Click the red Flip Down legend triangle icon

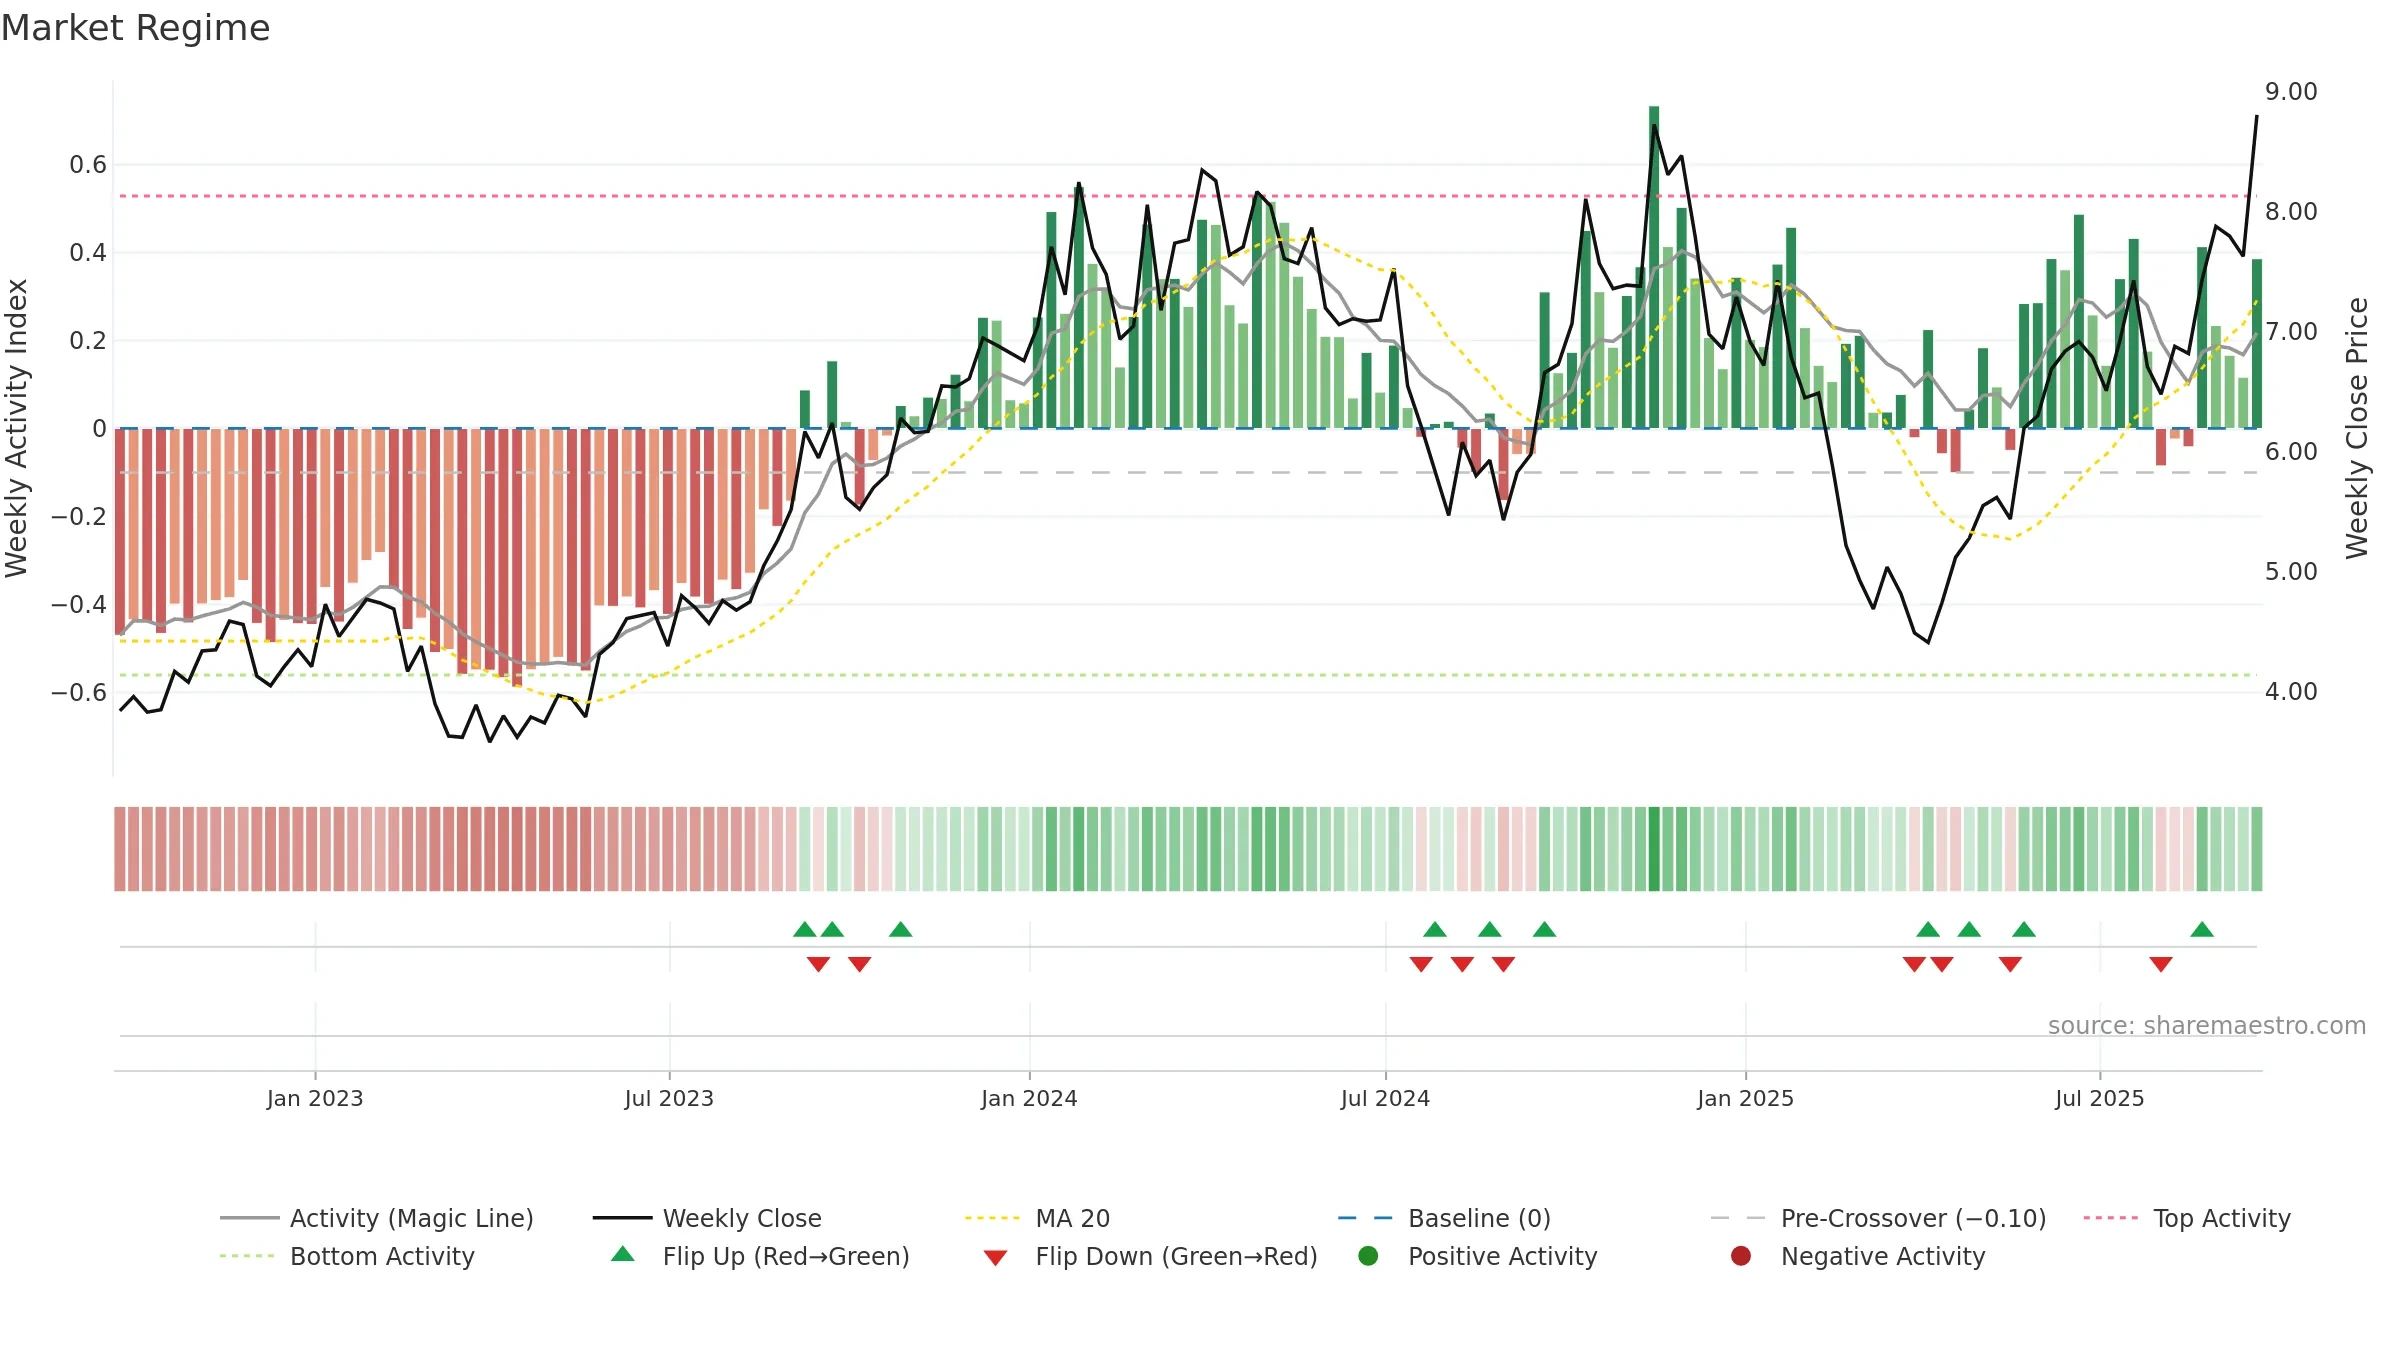[995, 1258]
